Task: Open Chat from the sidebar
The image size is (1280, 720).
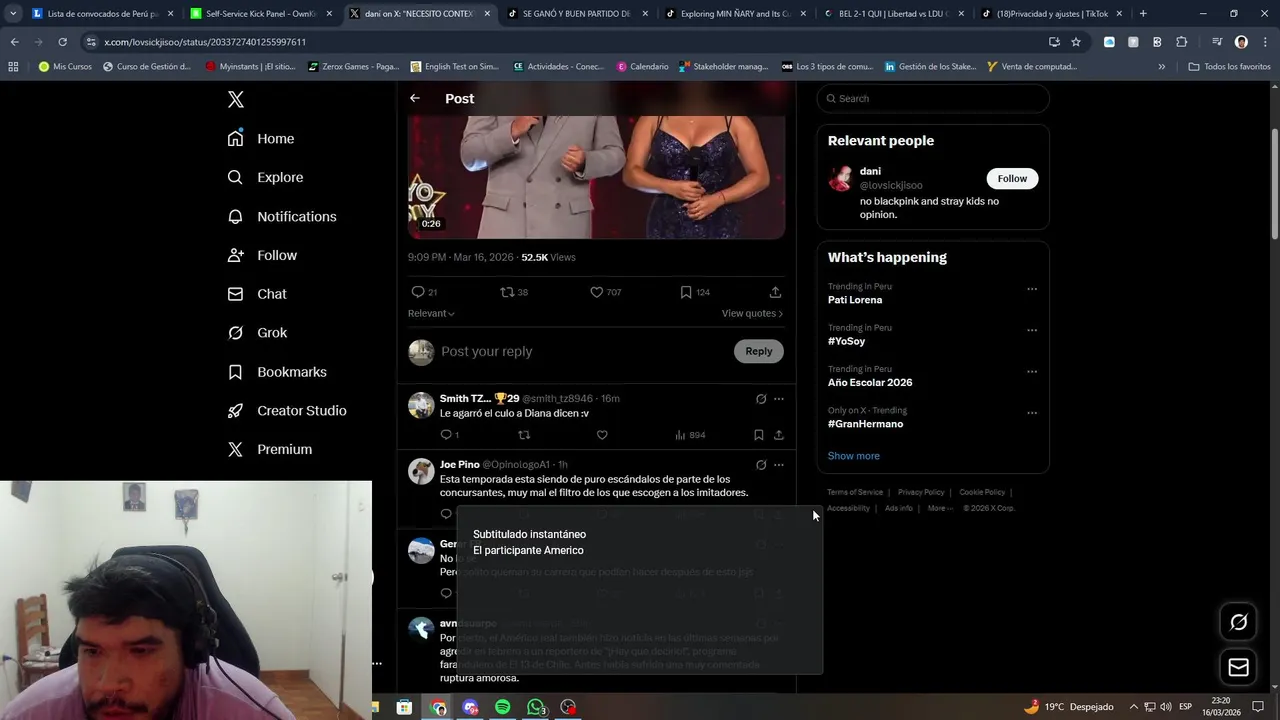Action: click(x=257, y=295)
